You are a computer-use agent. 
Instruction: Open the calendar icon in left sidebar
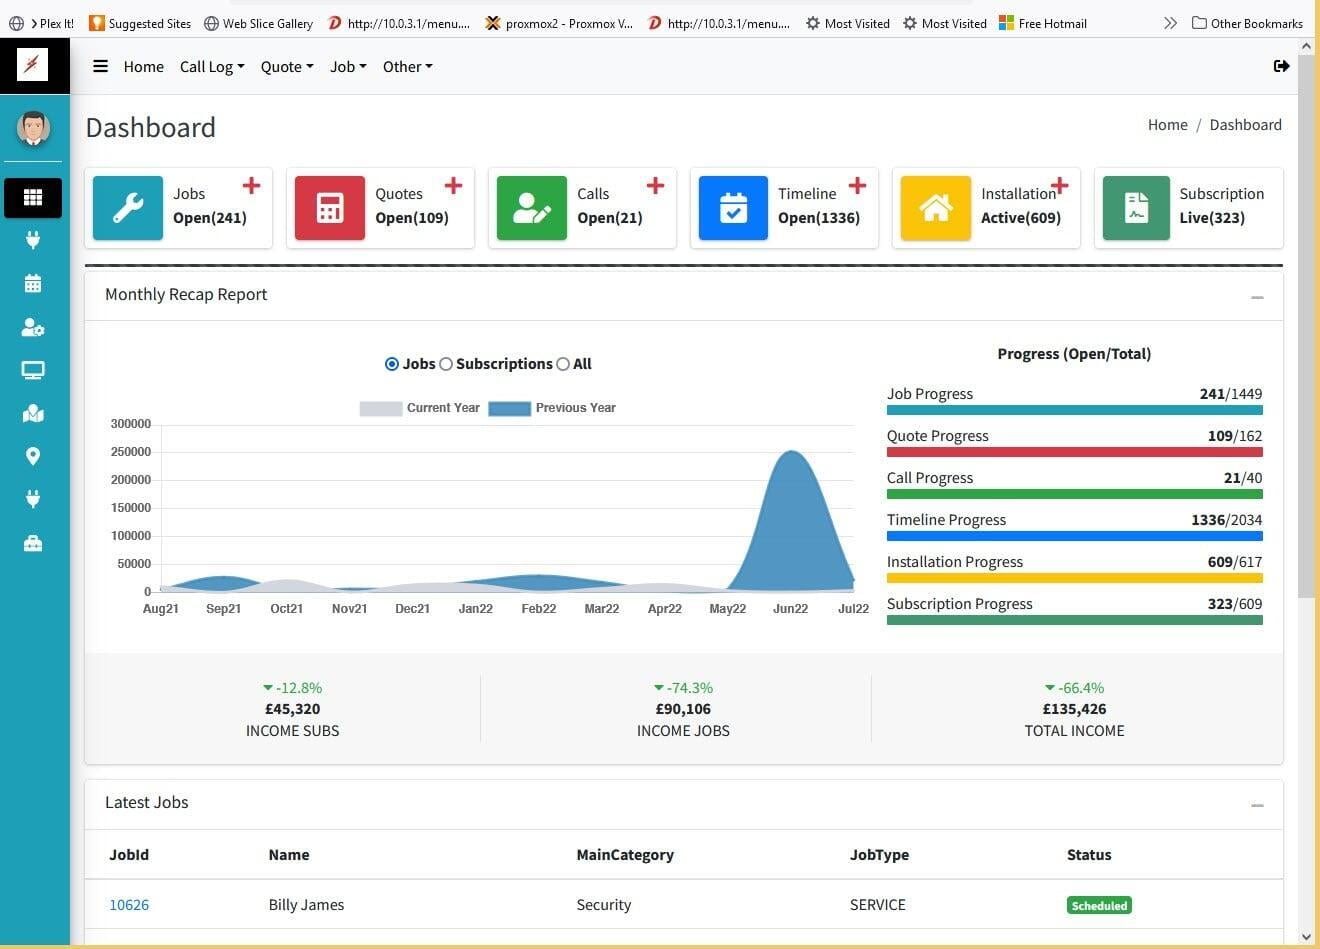[33, 283]
